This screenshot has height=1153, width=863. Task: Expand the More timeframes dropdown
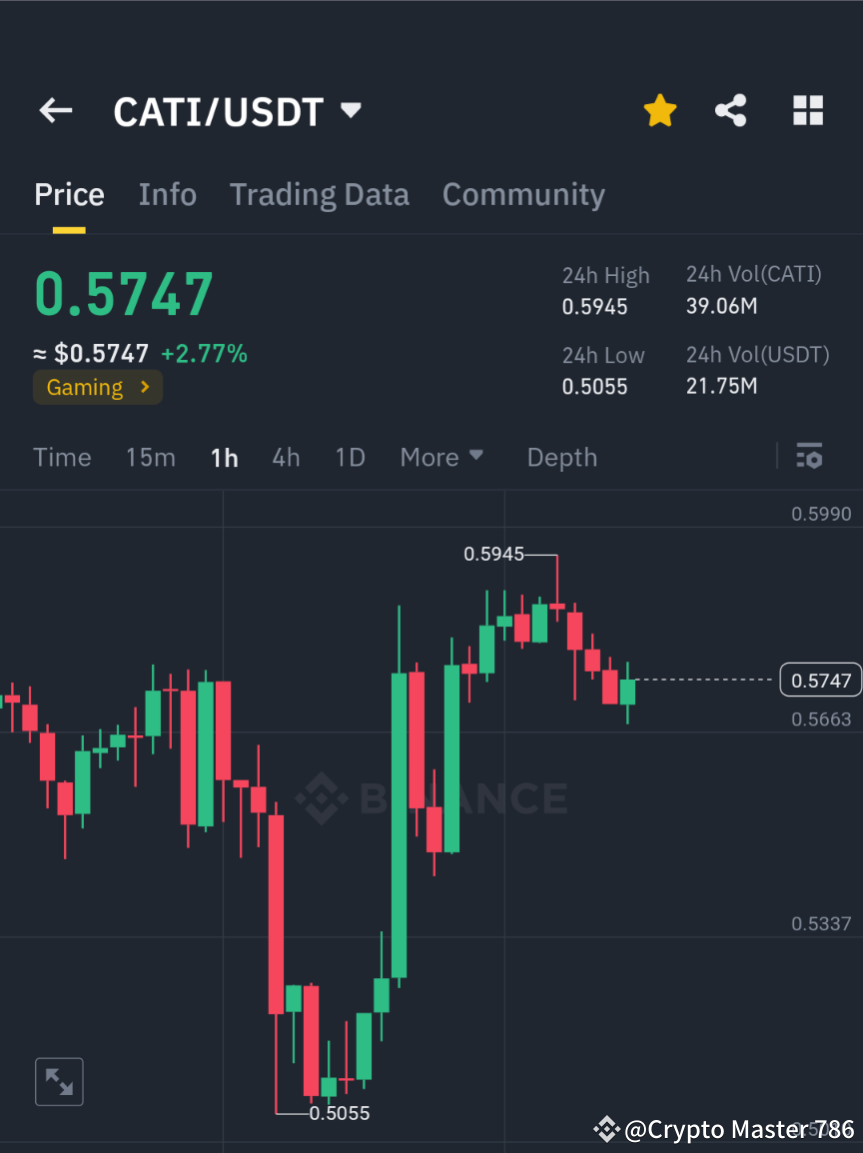pos(441,457)
